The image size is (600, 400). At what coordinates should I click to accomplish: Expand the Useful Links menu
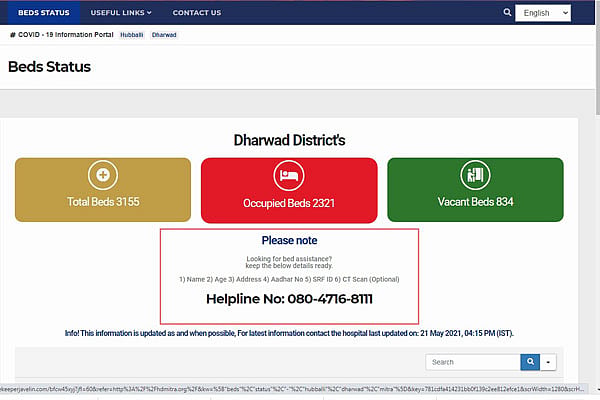pyautogui.click(x=121, y=13)
